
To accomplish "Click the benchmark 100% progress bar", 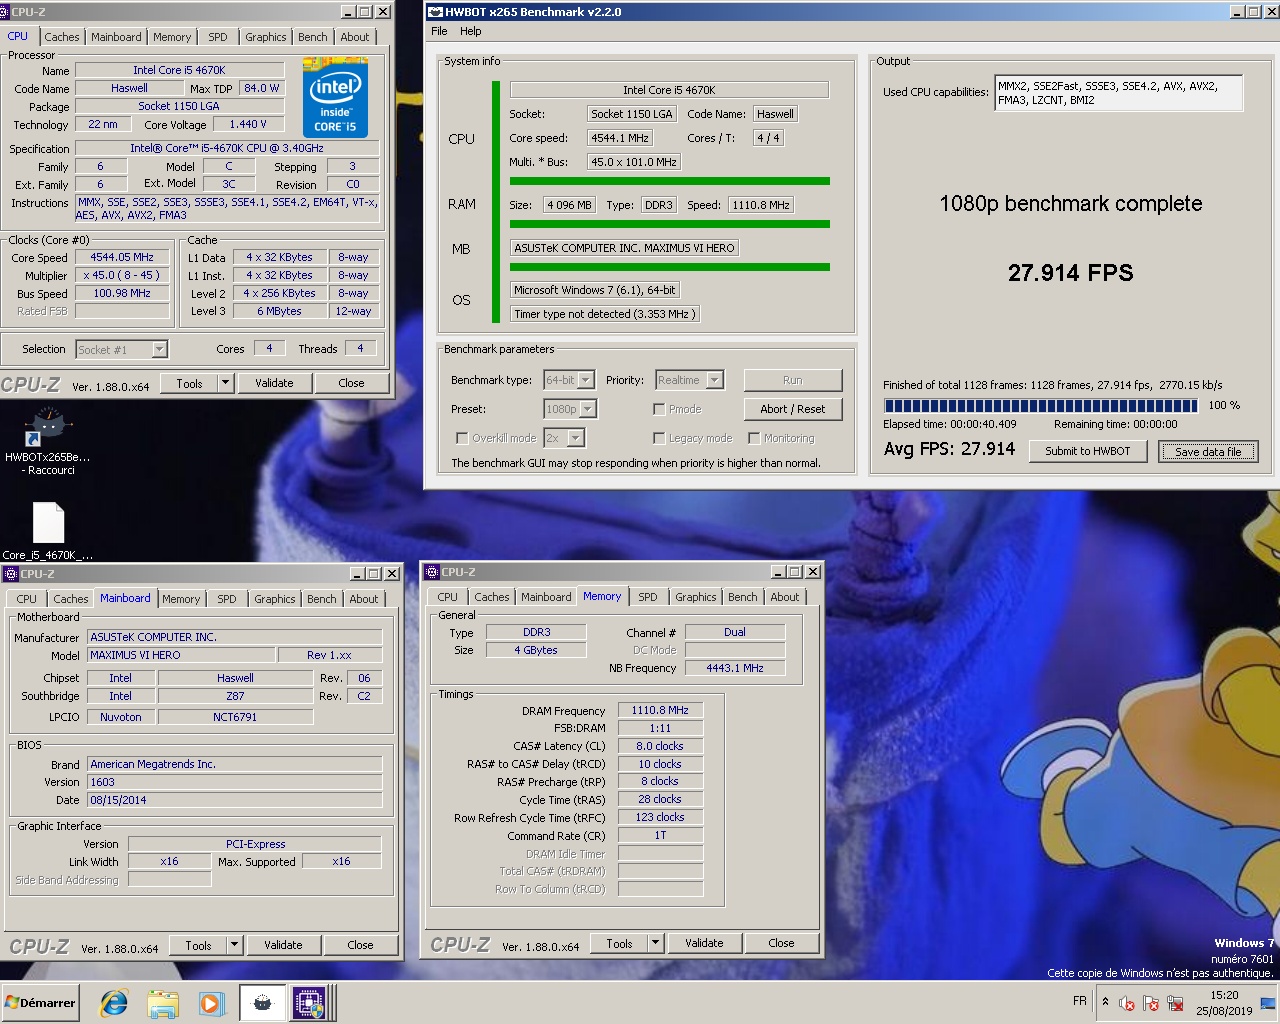I will 1041,406.
